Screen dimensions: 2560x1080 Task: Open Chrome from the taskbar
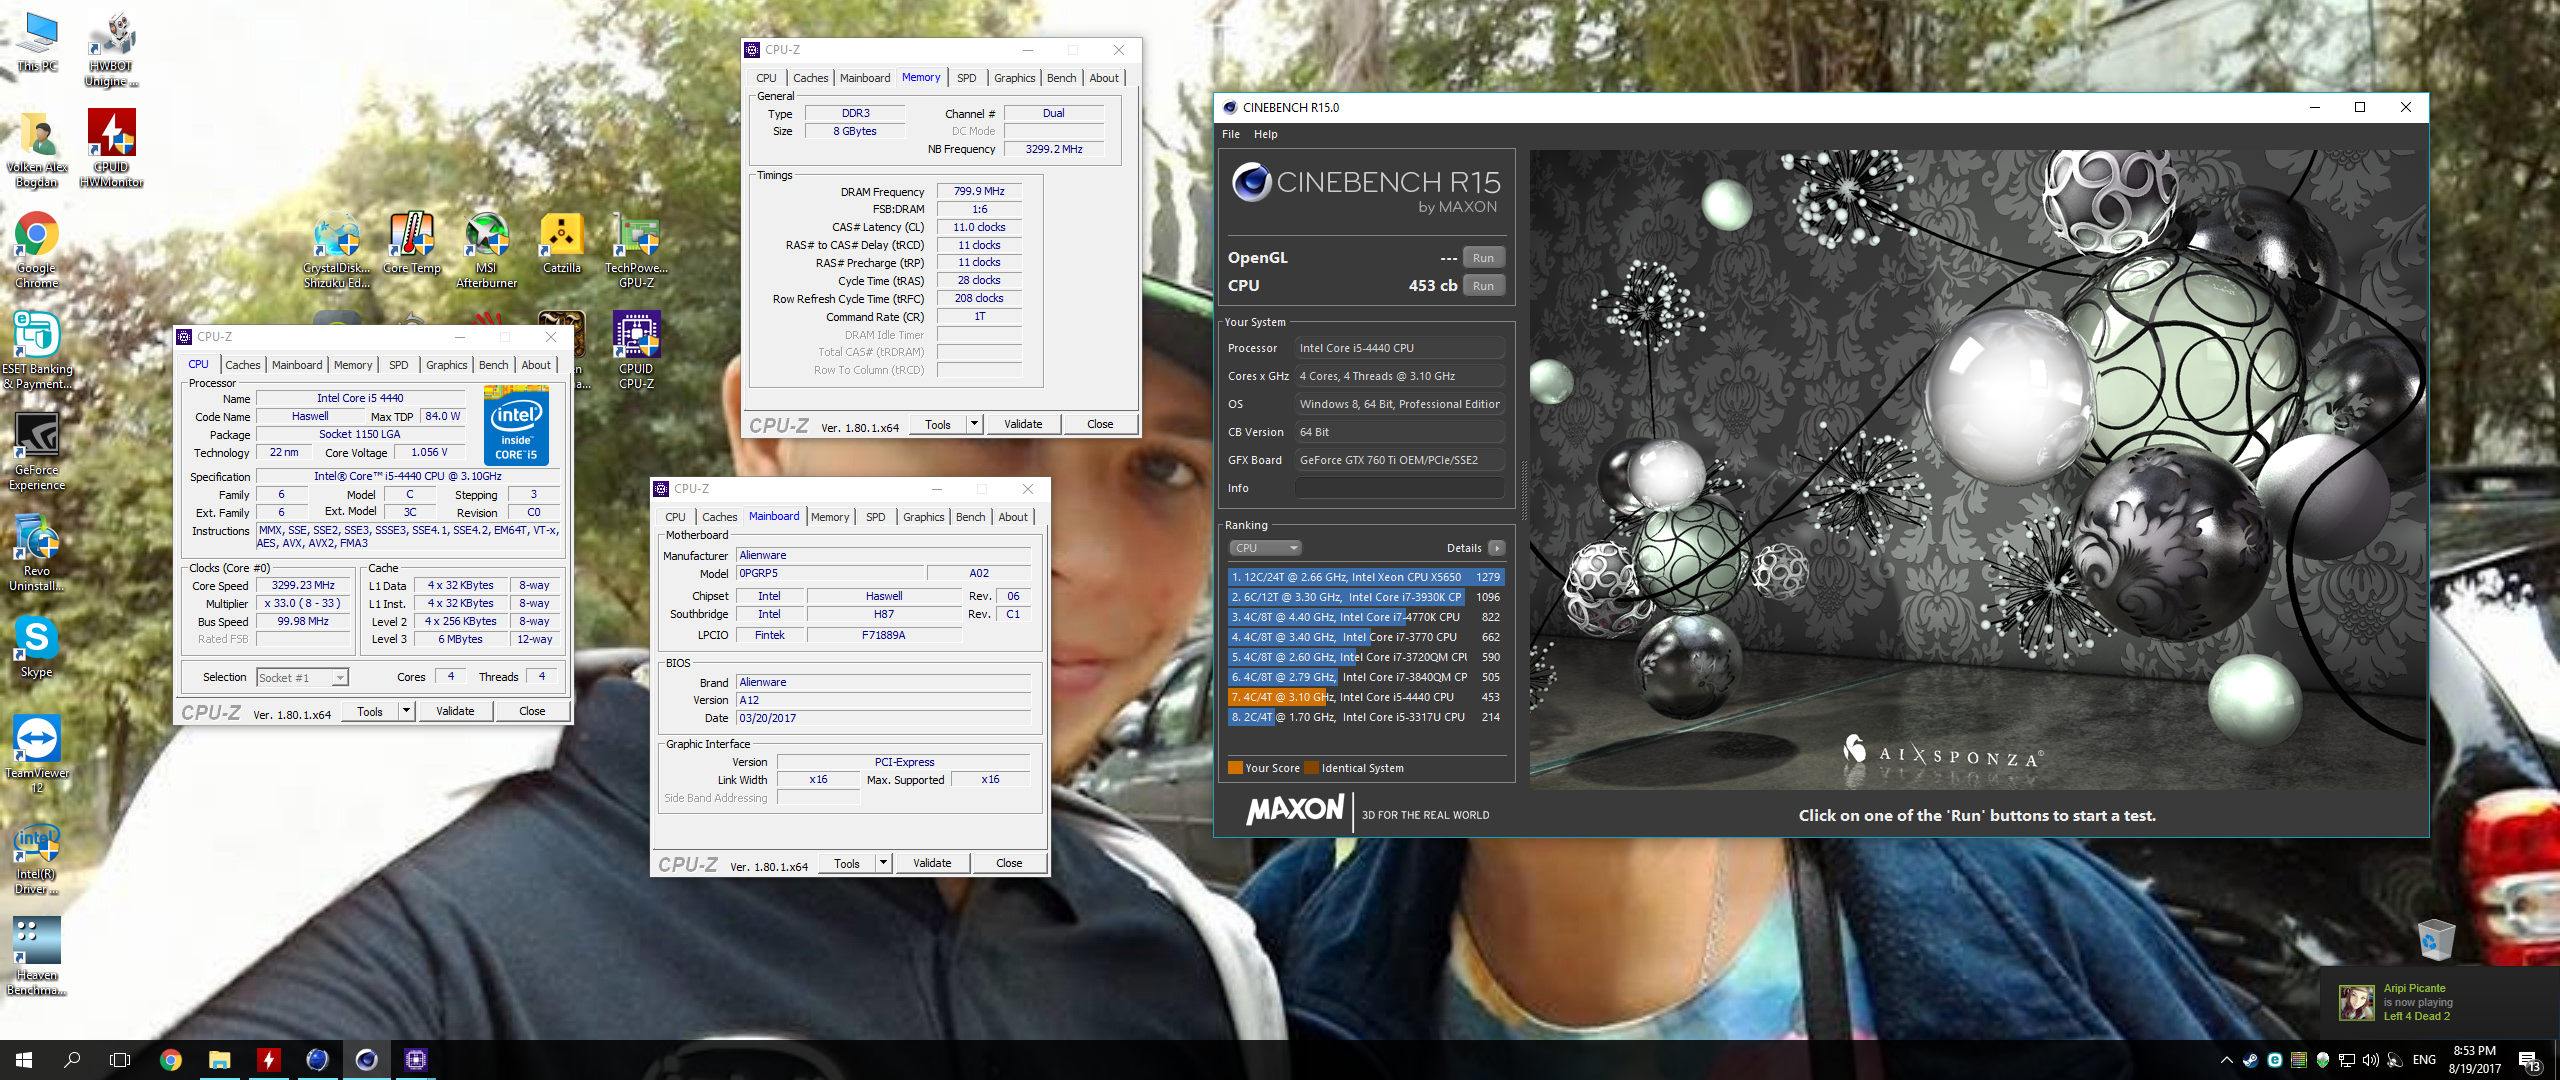[x=170, y=1059]
